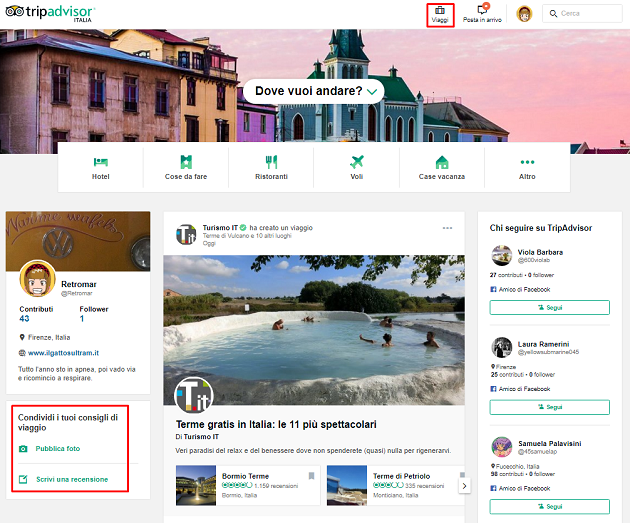Click the verified badge next to Turismo IT
Viewport: 630px width, 523px height.
point(243,228)
